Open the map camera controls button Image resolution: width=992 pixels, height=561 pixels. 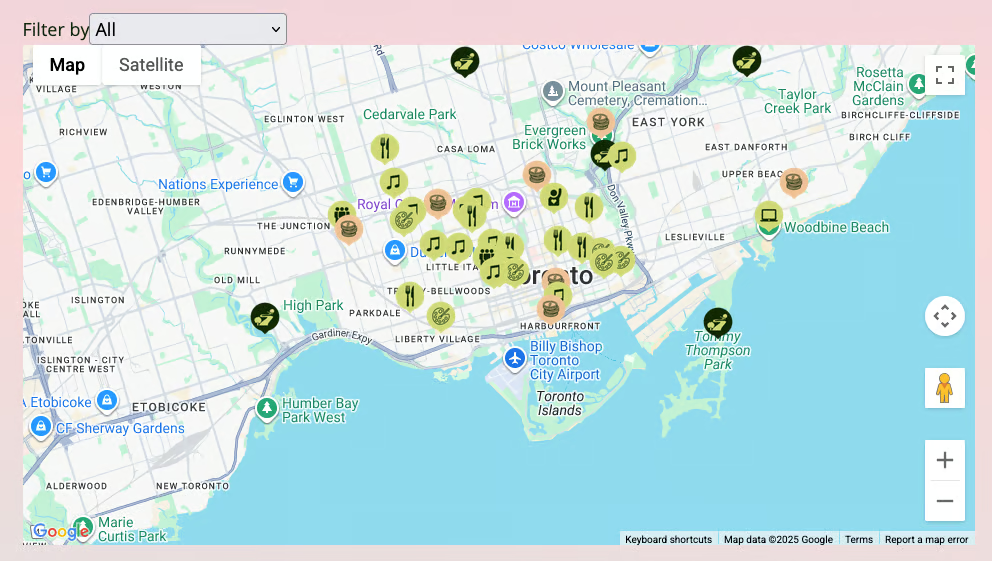point(944,316)
